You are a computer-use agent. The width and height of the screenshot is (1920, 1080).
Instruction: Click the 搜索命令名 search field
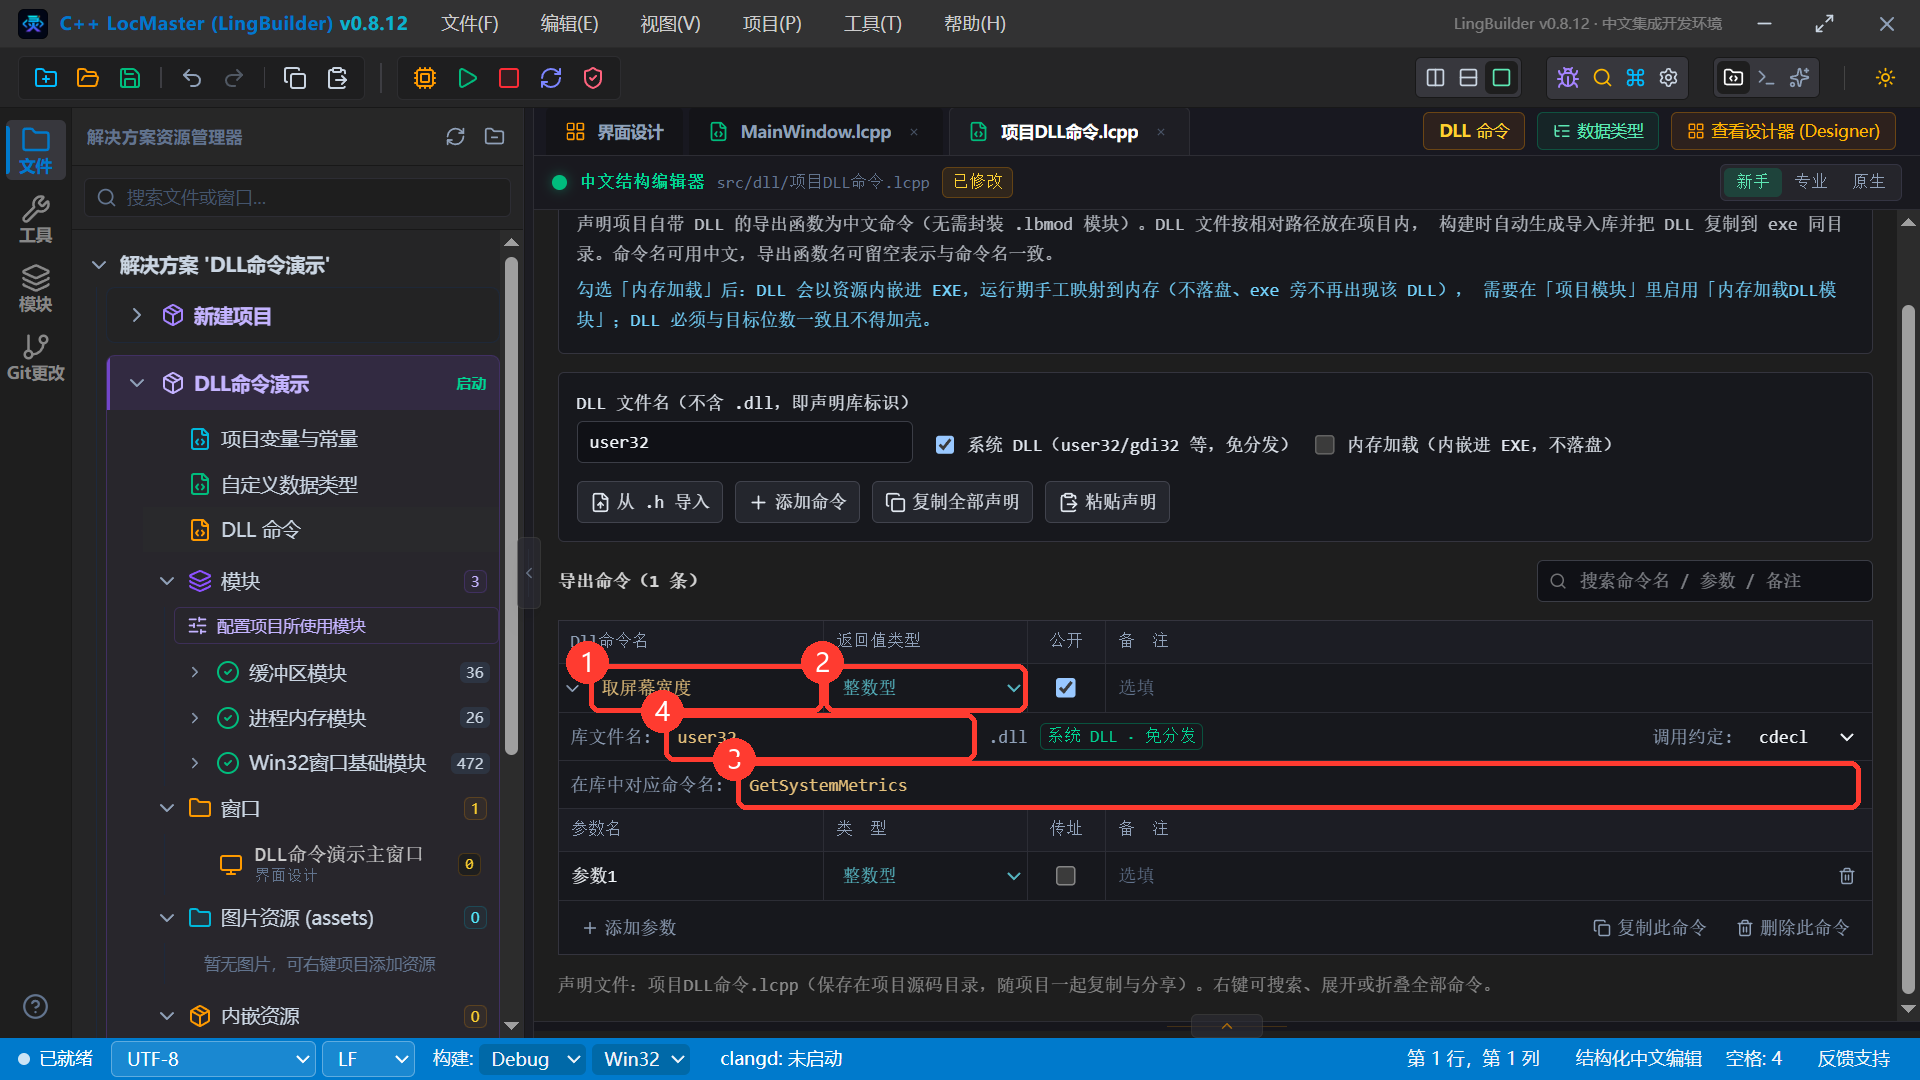pyautogui.click(x=1704, y=581)
